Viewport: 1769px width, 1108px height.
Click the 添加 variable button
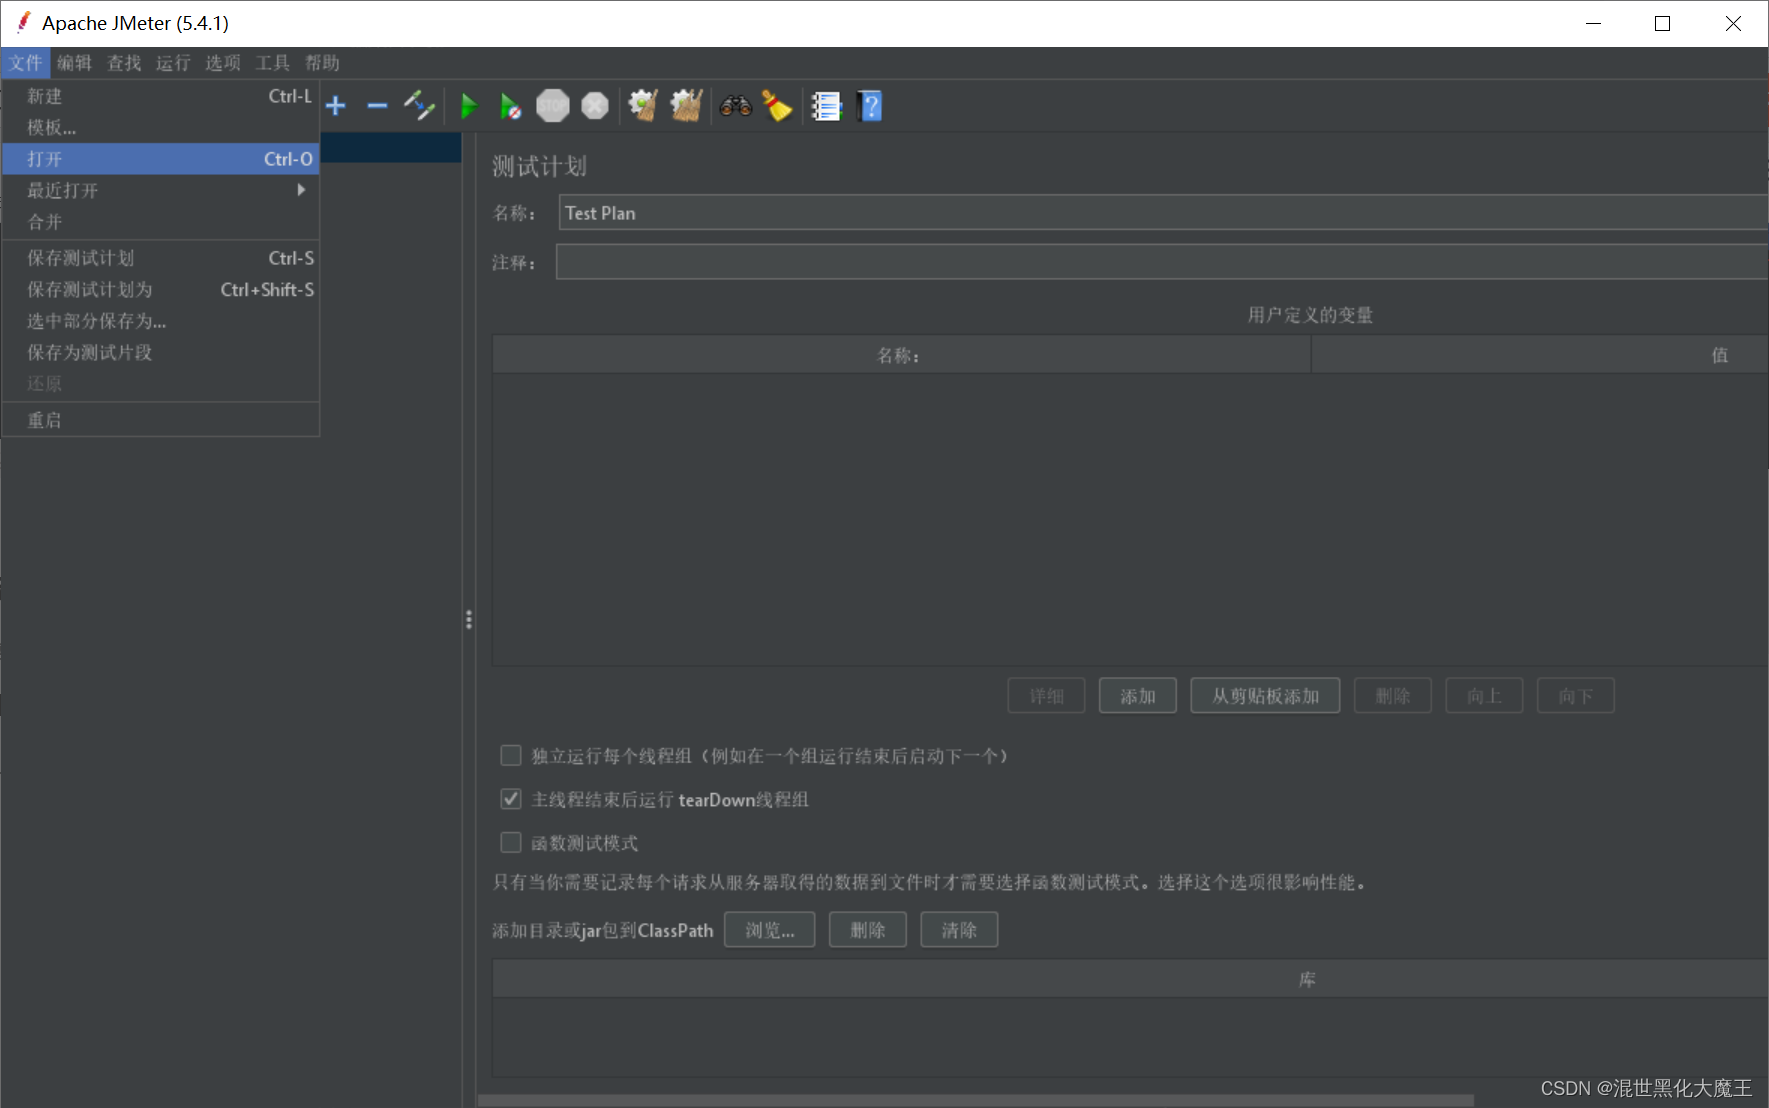1138,696
